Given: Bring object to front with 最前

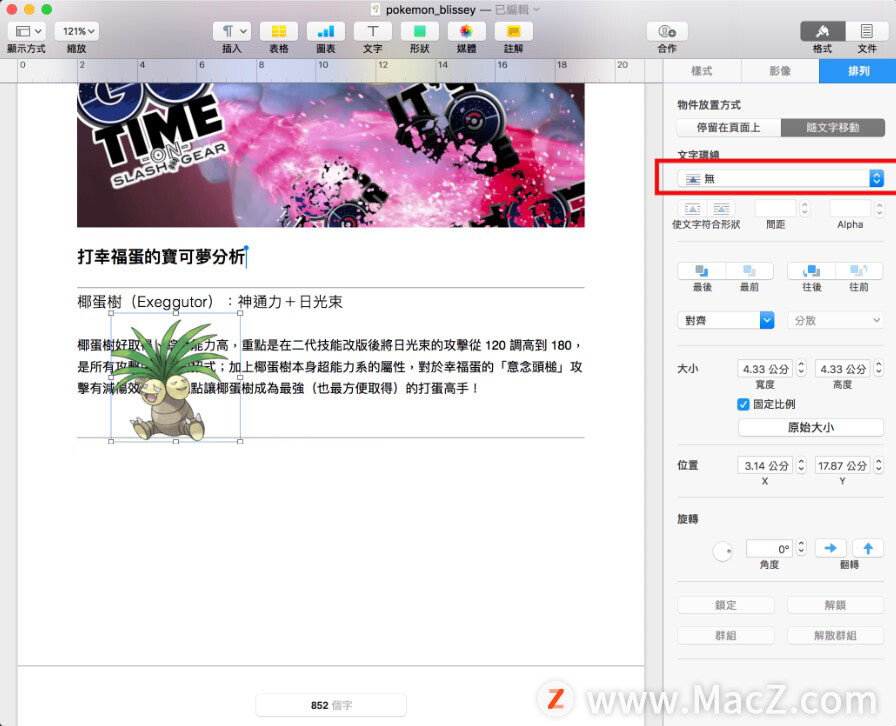Looking at the screenshot, I should [750, 270].
